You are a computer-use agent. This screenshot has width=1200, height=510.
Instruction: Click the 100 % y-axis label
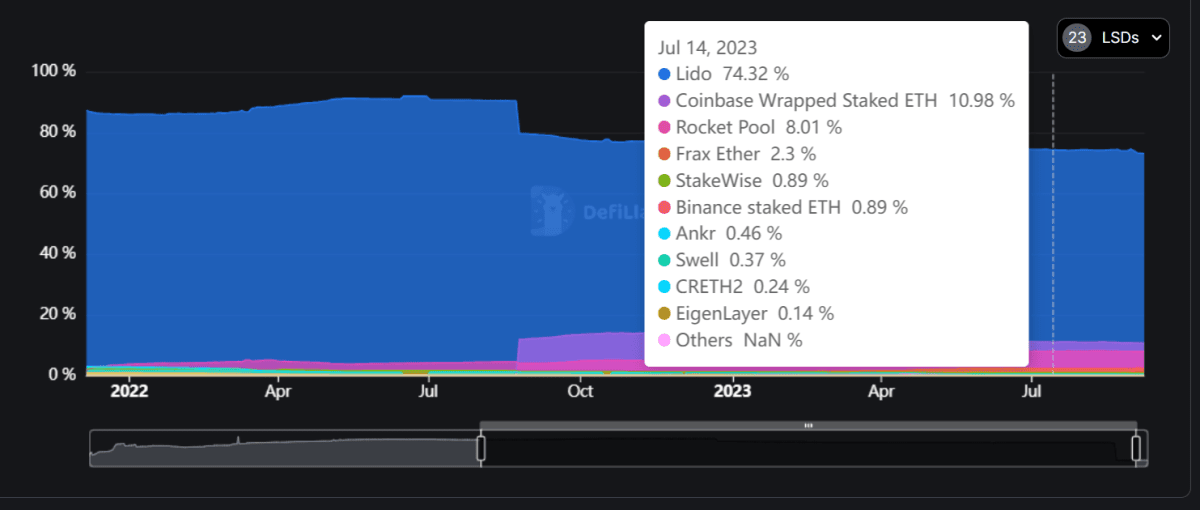pyautogui.click(x=54, y=72)
